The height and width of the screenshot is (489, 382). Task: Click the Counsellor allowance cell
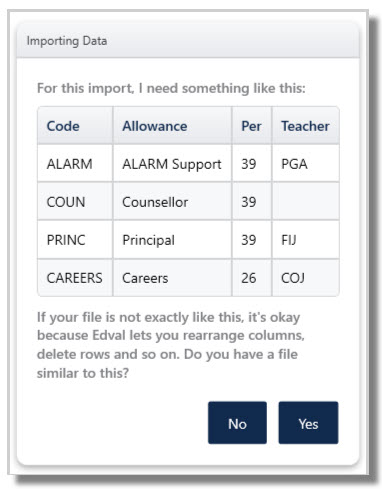pyautogui.click(x=172, y=201)
